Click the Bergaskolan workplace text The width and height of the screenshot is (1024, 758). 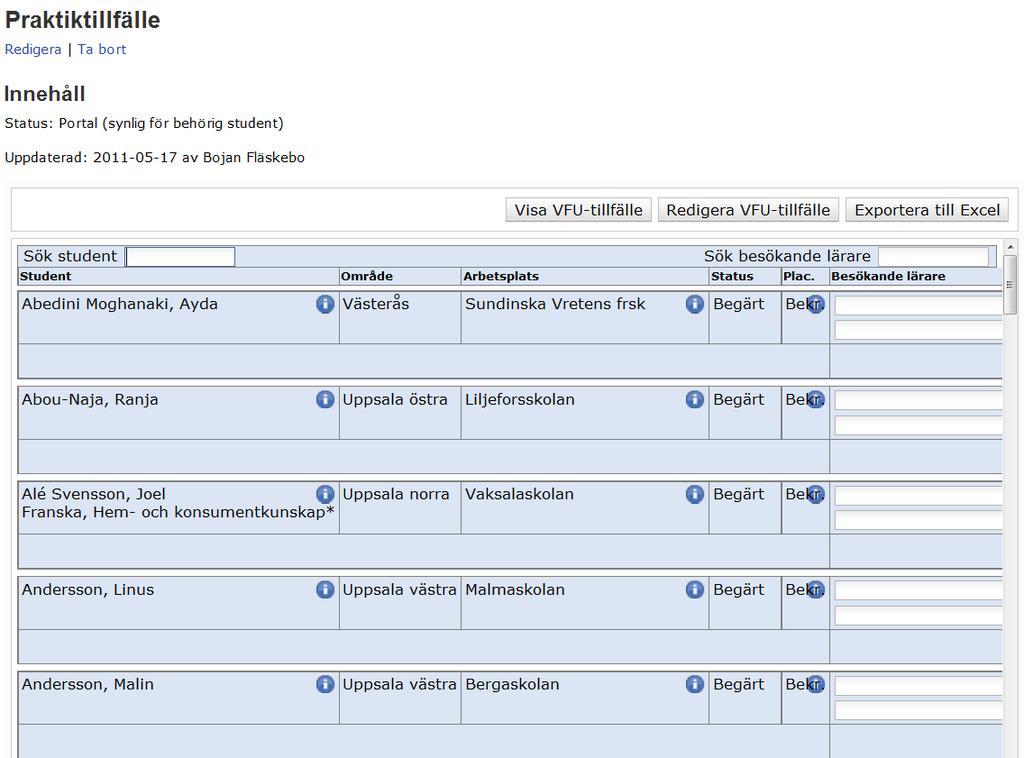tap(512, 684)
